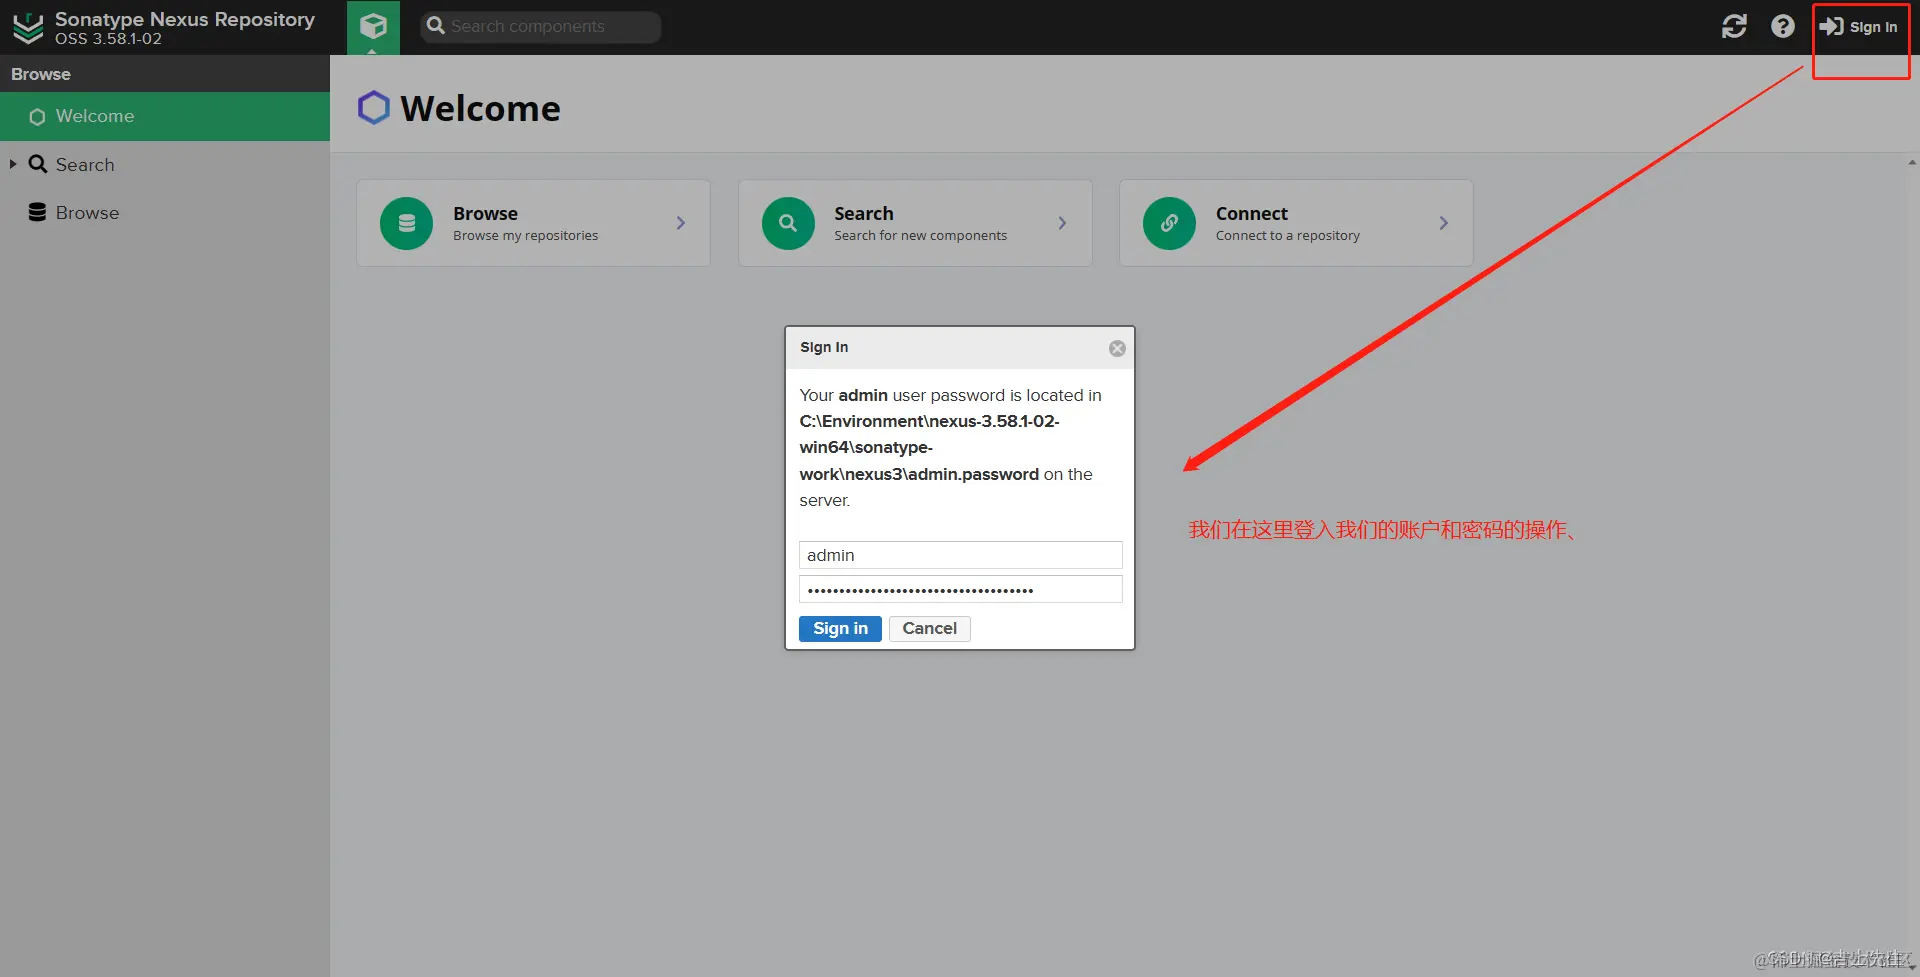Click the admin username field
The width and height of the screenshot is (1920, 977).
960,555
